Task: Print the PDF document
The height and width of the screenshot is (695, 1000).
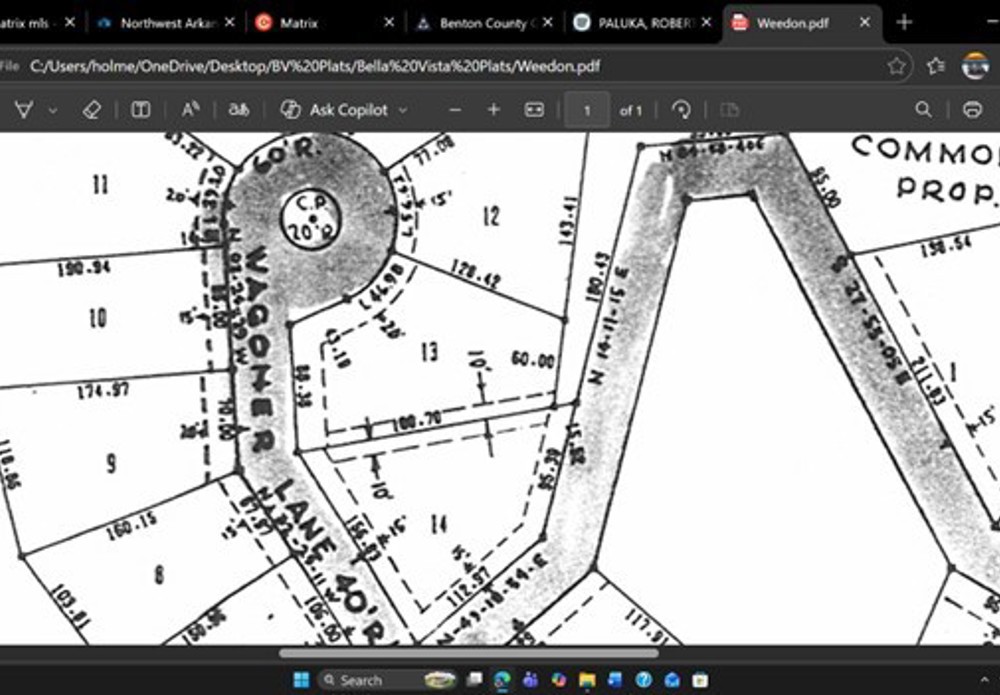Action: [x=971, y=110]
